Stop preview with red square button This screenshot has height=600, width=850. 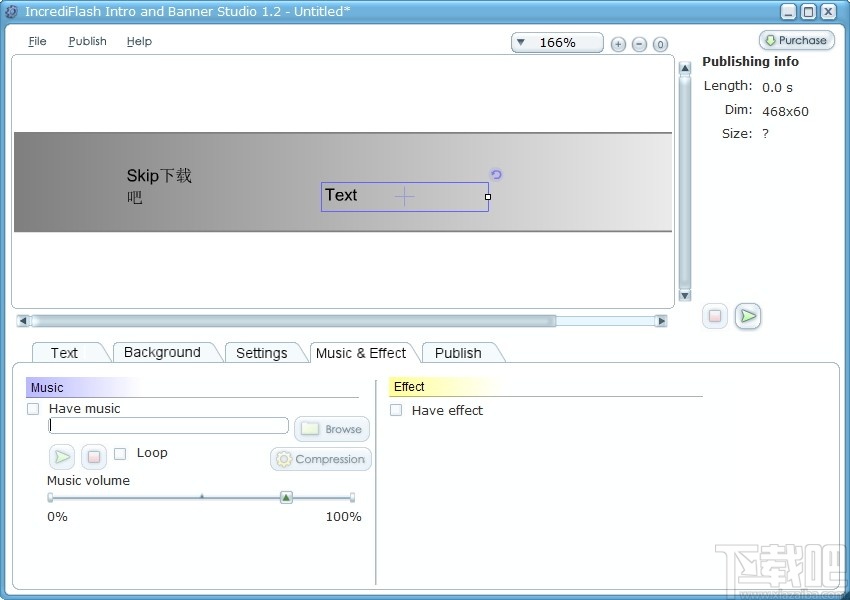(715, 315)
